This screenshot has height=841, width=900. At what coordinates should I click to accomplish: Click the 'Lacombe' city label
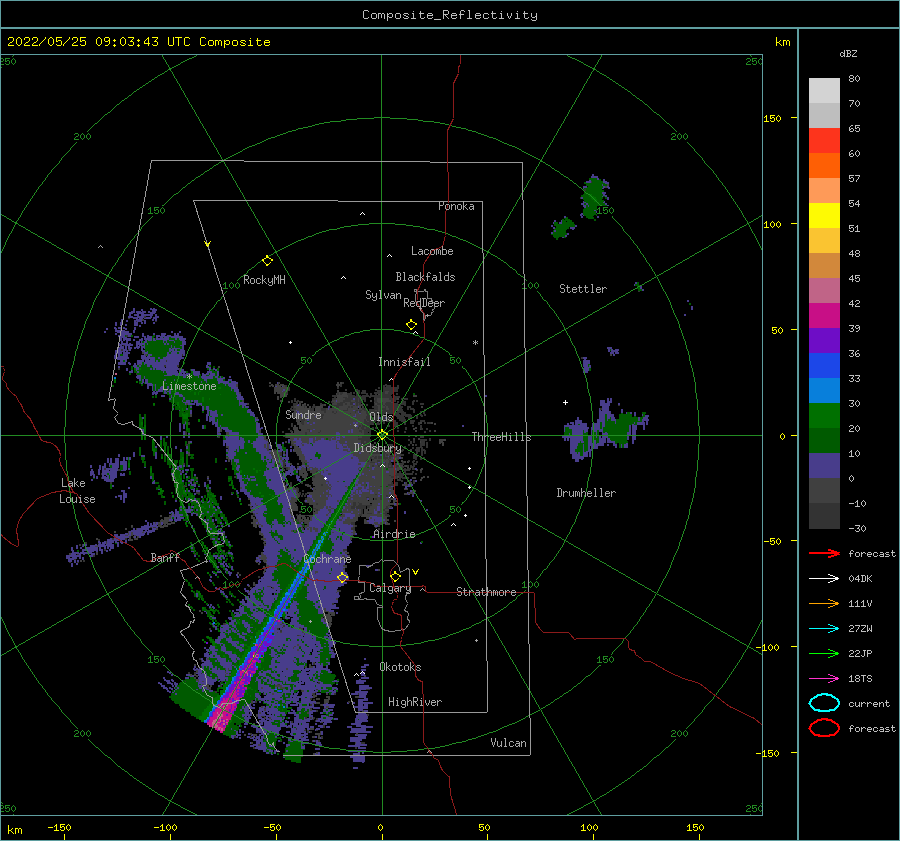pyautogui.click(x=432, y=251)
